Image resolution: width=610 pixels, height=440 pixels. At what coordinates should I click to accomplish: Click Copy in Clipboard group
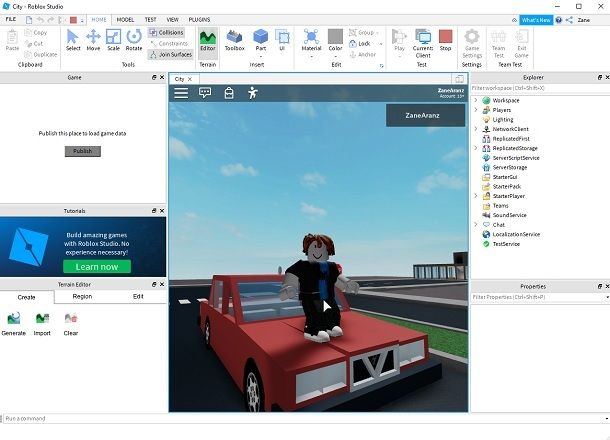[x=36, y=32]
